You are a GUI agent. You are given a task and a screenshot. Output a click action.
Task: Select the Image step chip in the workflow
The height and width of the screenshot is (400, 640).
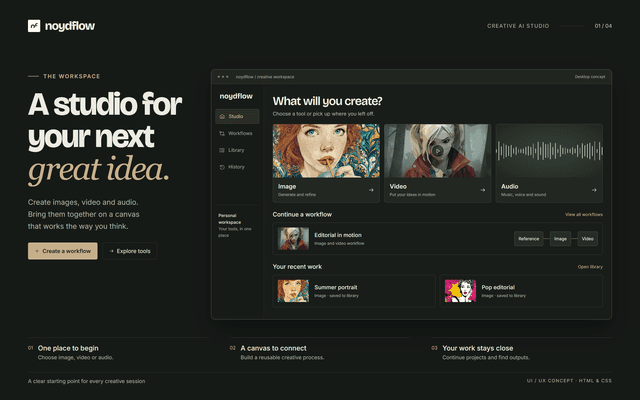(560, 239)
